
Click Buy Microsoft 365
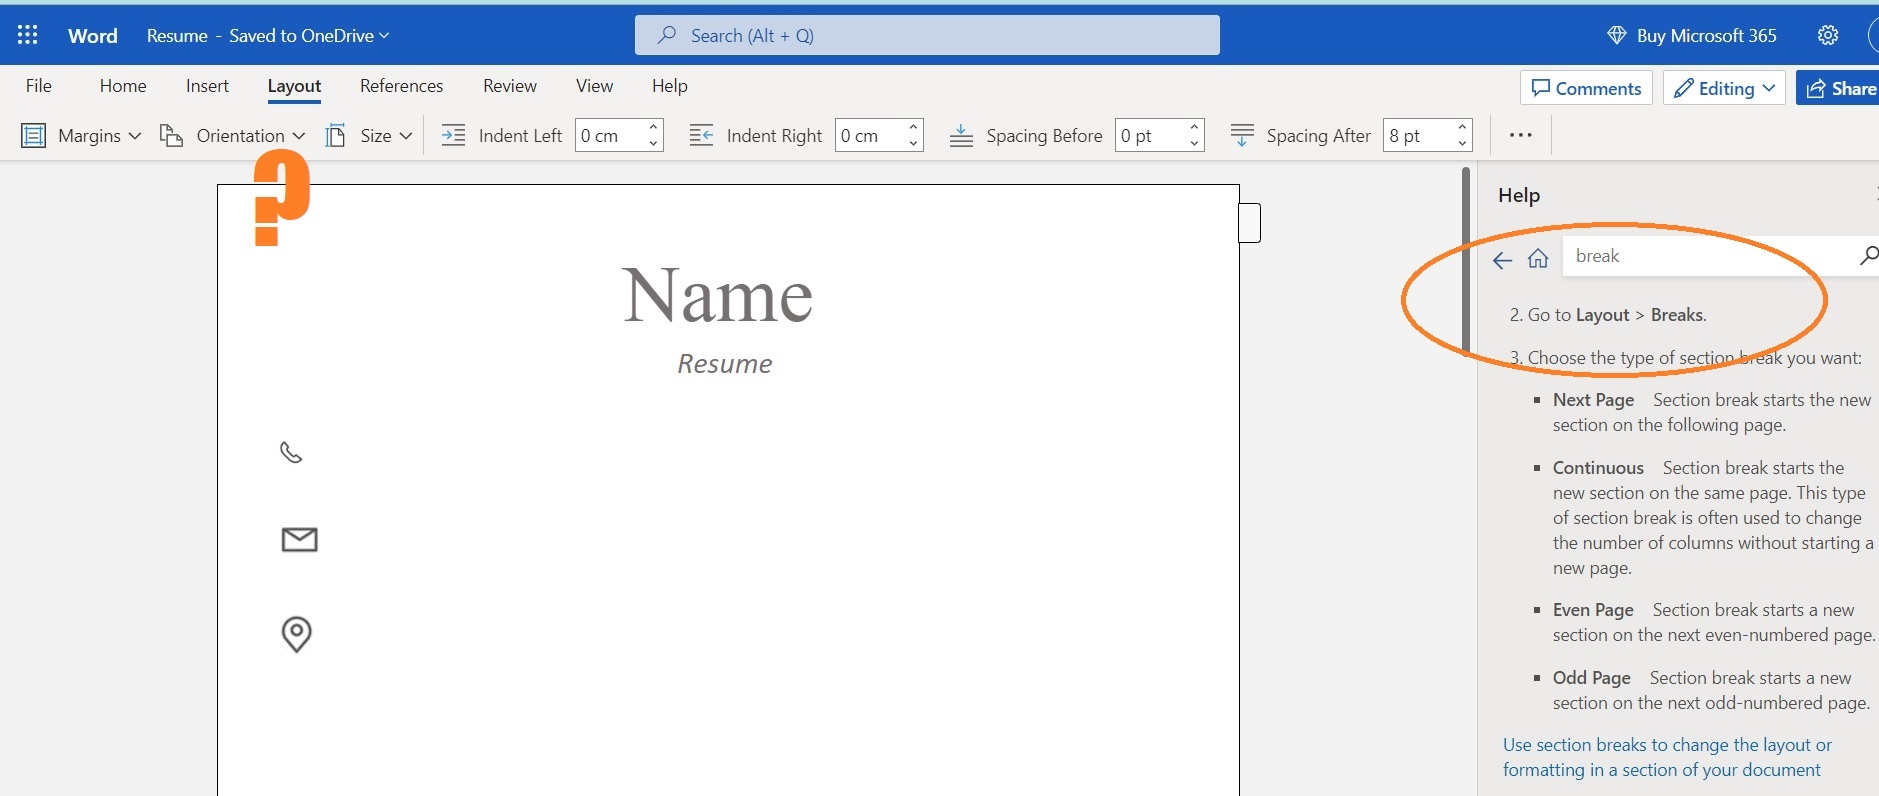point(1692,35)
